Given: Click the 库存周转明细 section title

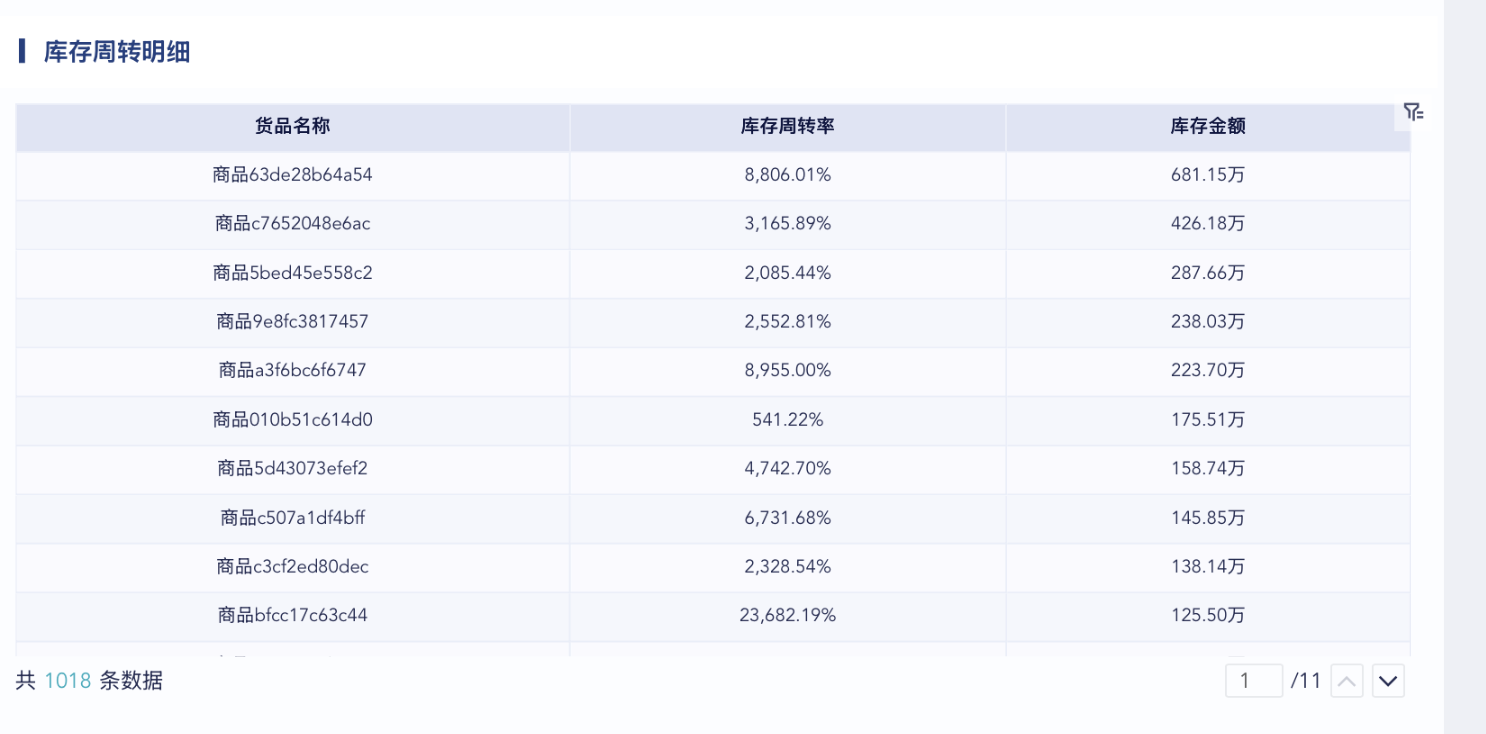Looking at the screenshot, I should click(x=117, y=52).
